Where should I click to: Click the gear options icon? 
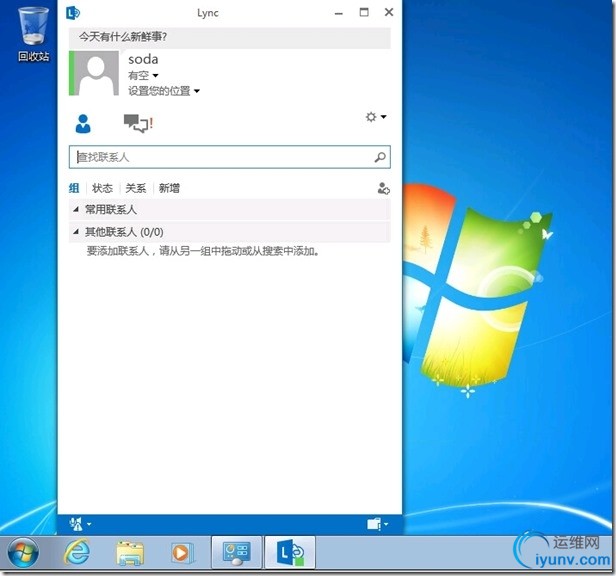point(371,117)
